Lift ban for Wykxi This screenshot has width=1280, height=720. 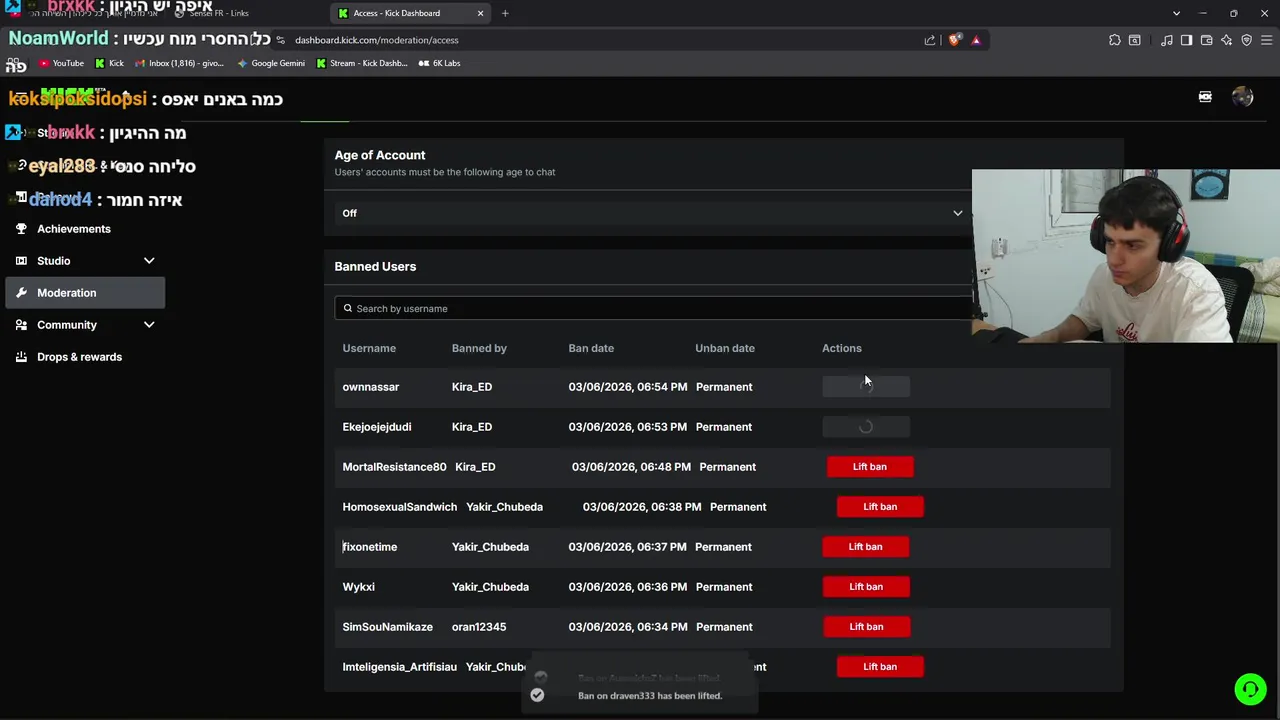point(866,587)
